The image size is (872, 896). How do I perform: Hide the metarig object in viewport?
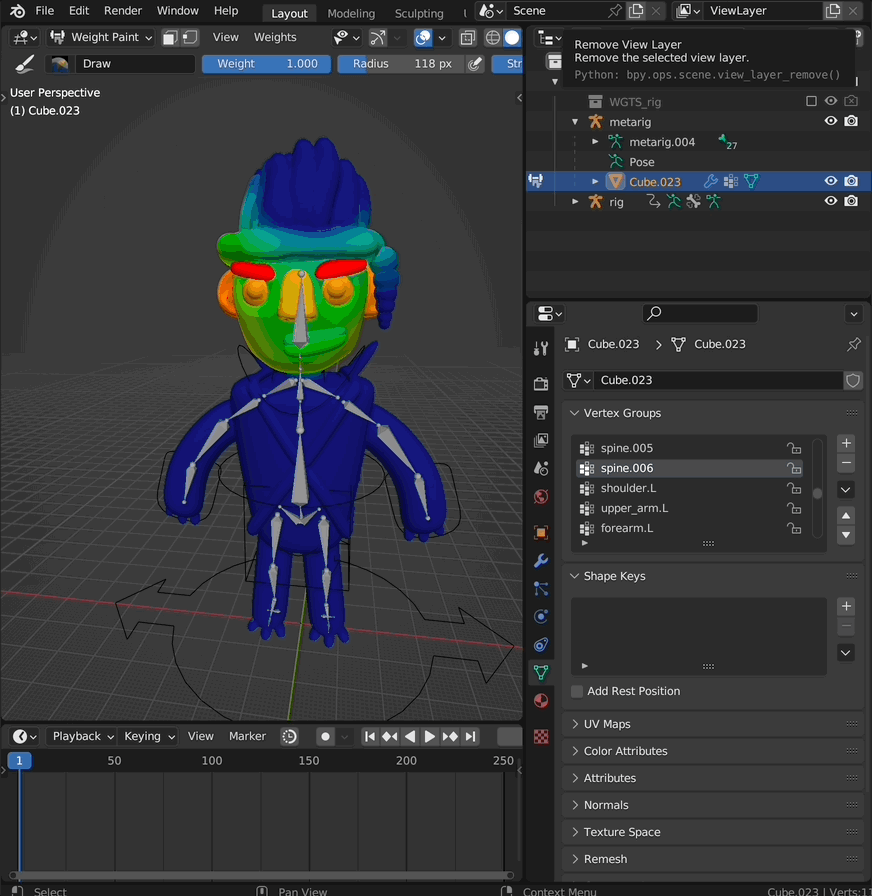[831, 121]
